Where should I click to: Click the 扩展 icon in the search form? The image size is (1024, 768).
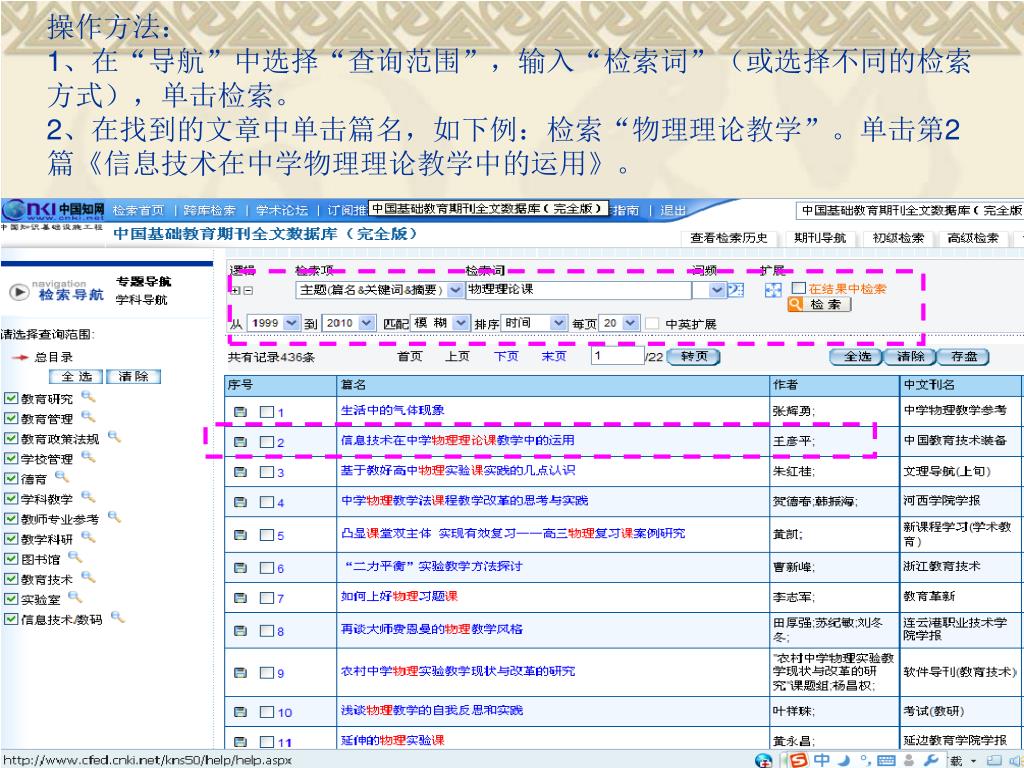[x=773, y=290]
